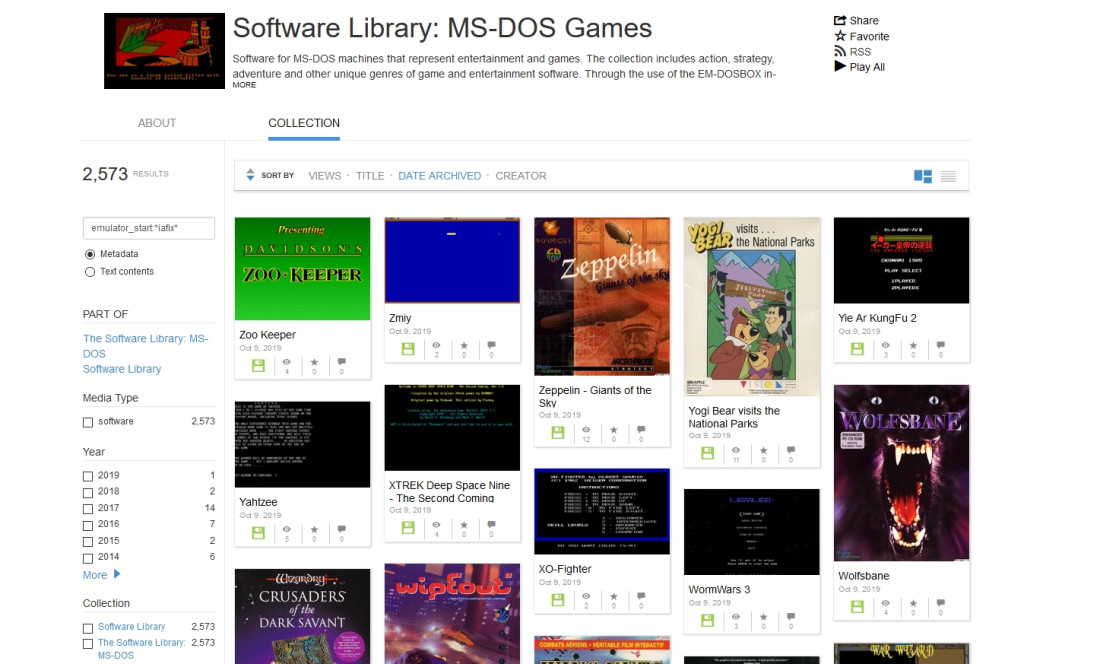Viewport: 1100px width, 664px height.
Task: Switch to list view layout
Action: pyautogui.click(x=948, y=176)
